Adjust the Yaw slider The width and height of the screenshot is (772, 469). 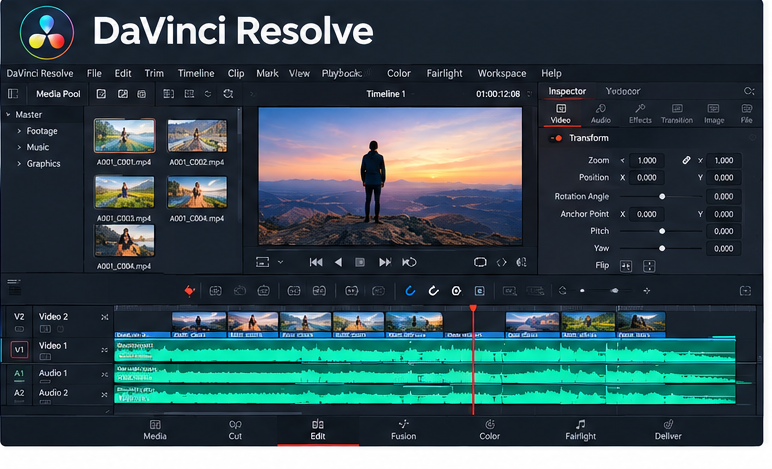(x=661, y=249)
